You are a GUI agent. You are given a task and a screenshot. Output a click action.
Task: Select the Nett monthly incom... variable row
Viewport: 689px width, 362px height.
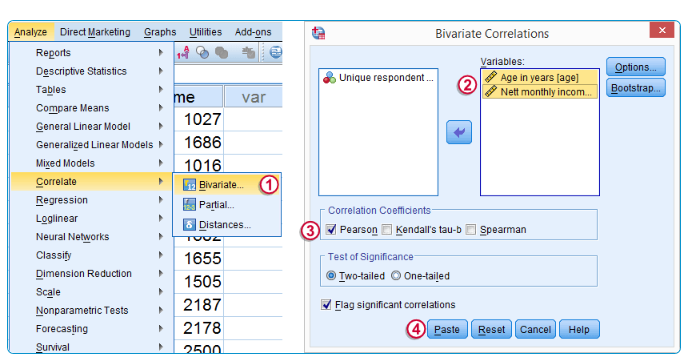coord(540,92)
